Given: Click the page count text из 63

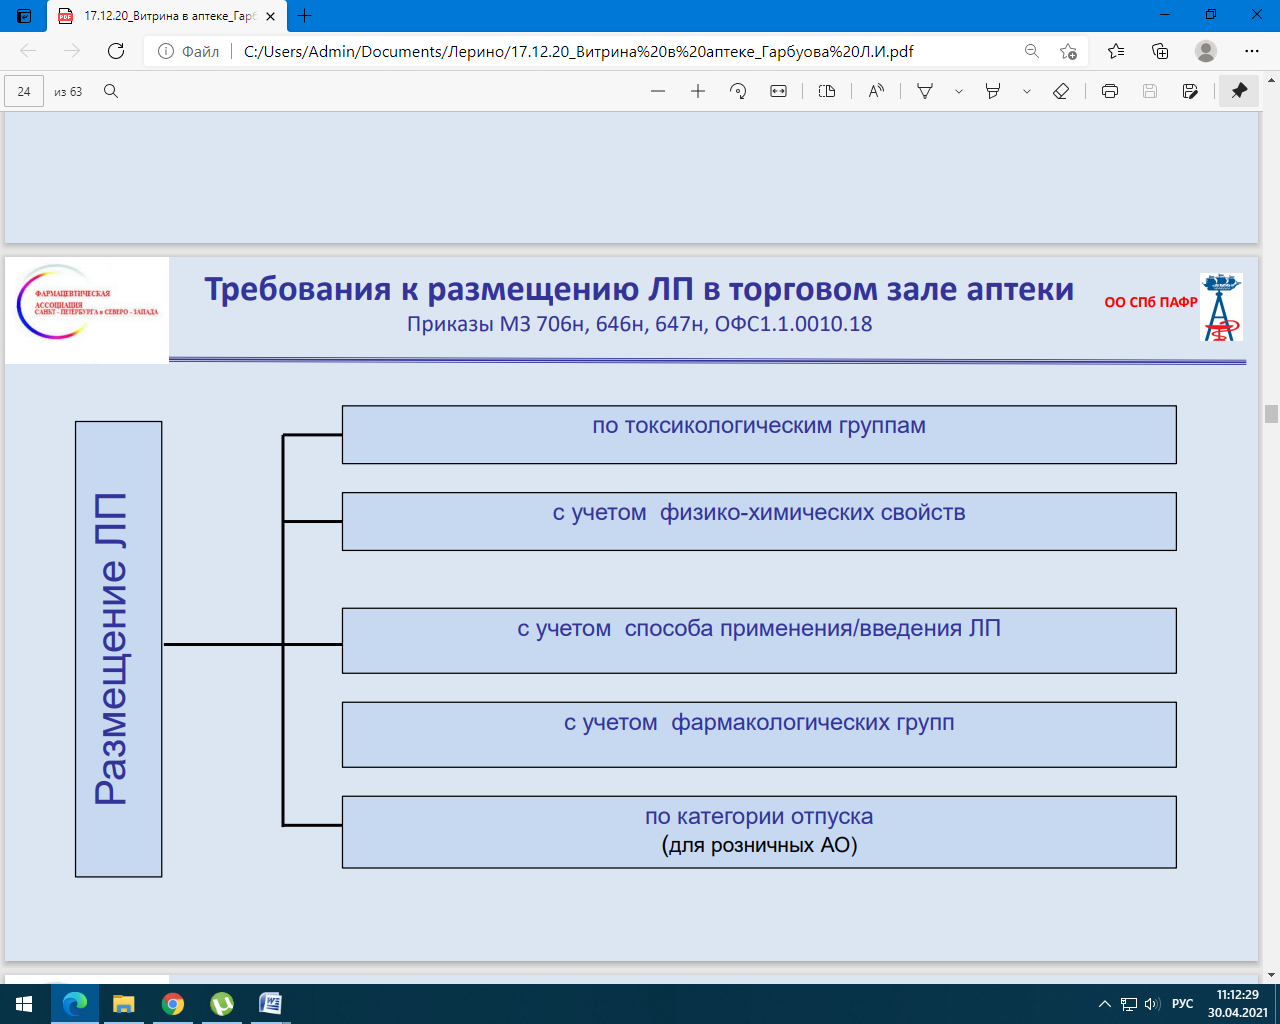Looking at the screenshot, I should 68,91.
